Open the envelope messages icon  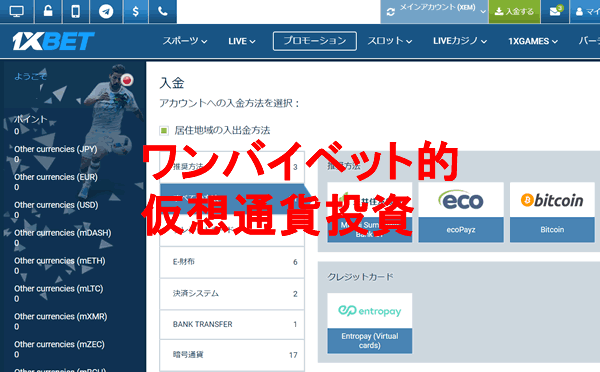[555, 11]
